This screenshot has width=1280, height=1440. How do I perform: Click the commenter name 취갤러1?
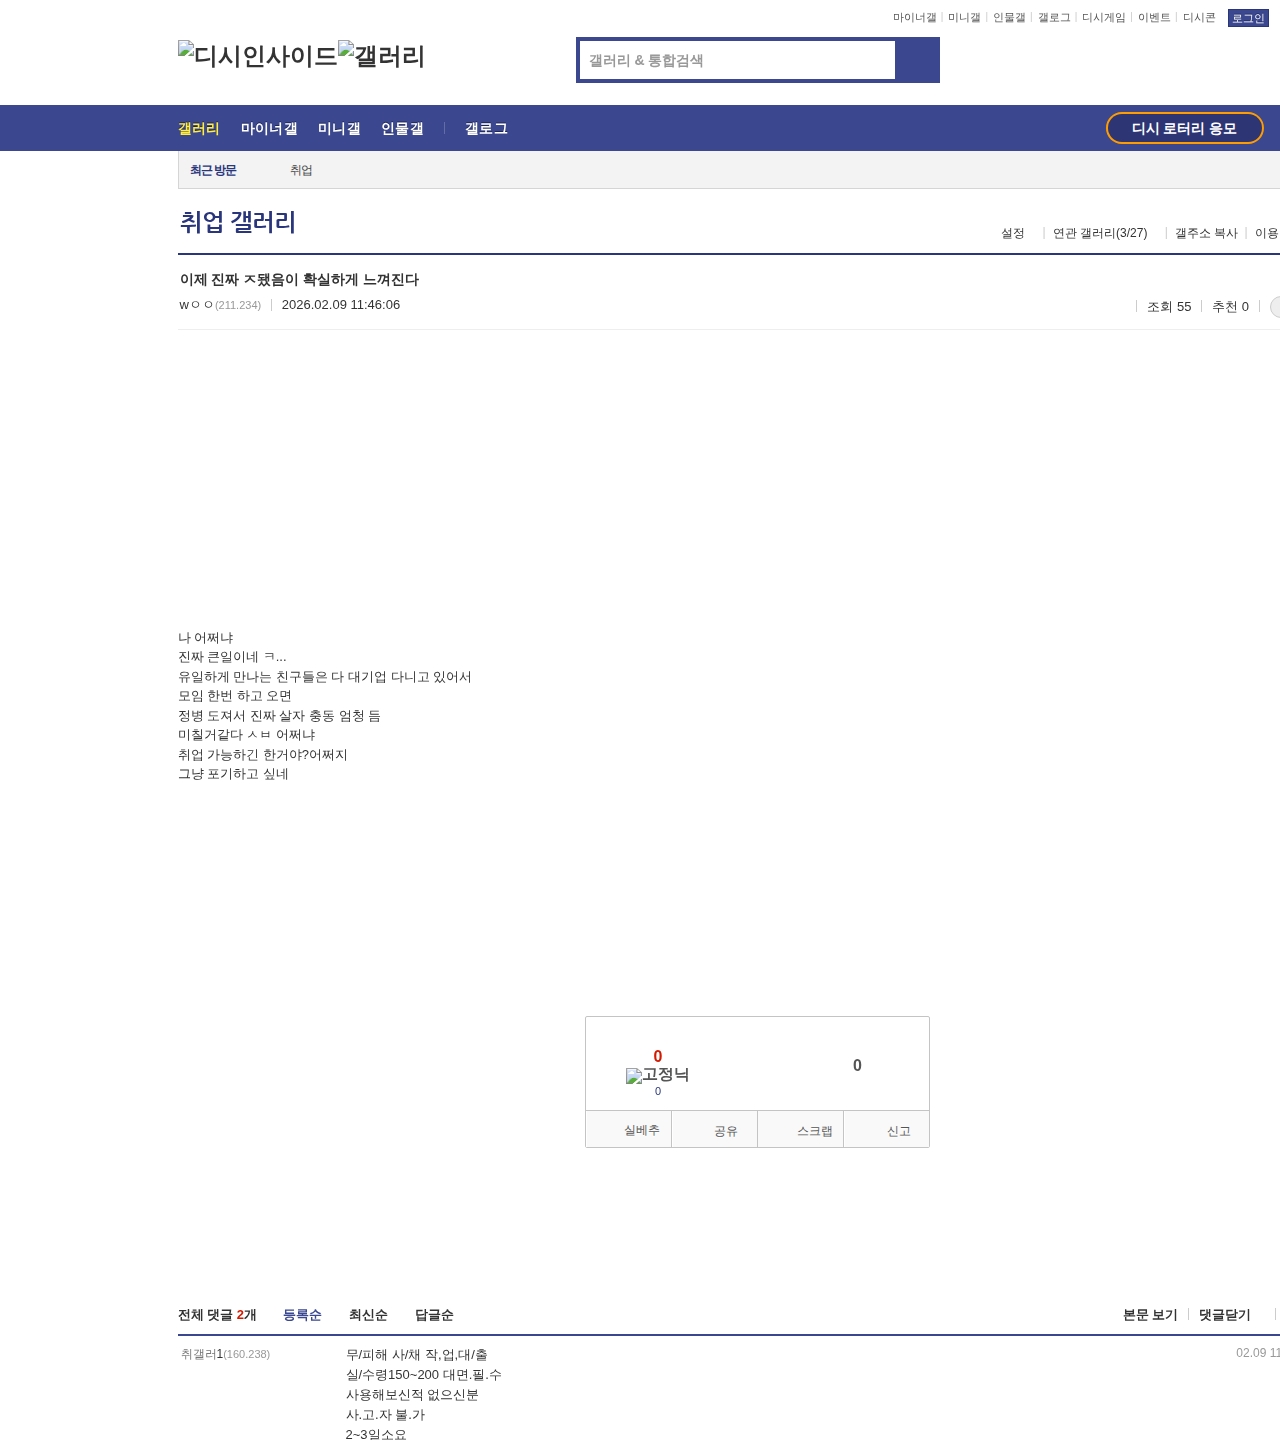coord(202,1354)
